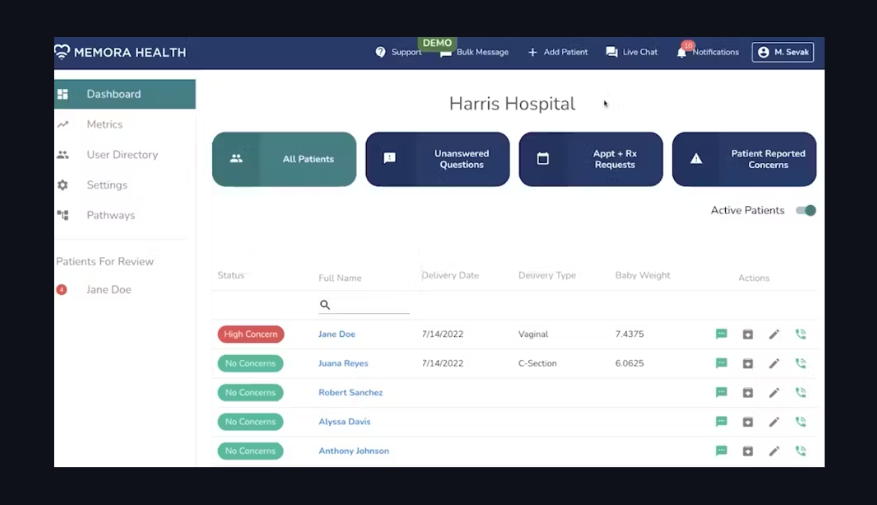Image resolution: width=877 pixels, height=505 pixels.
Task: Click the 7.4375 baby weight value
Action: [x=630, y=334]
